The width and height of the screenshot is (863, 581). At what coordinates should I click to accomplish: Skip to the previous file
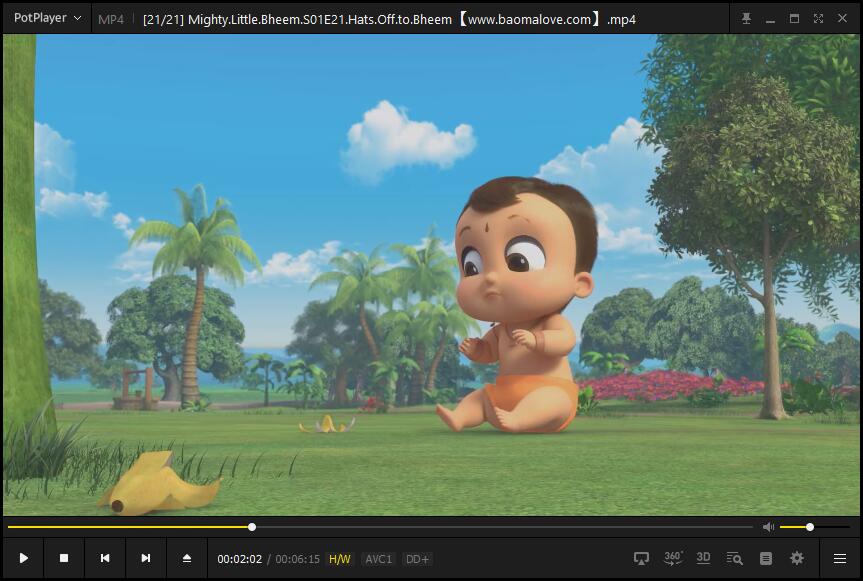pos(105,558)
